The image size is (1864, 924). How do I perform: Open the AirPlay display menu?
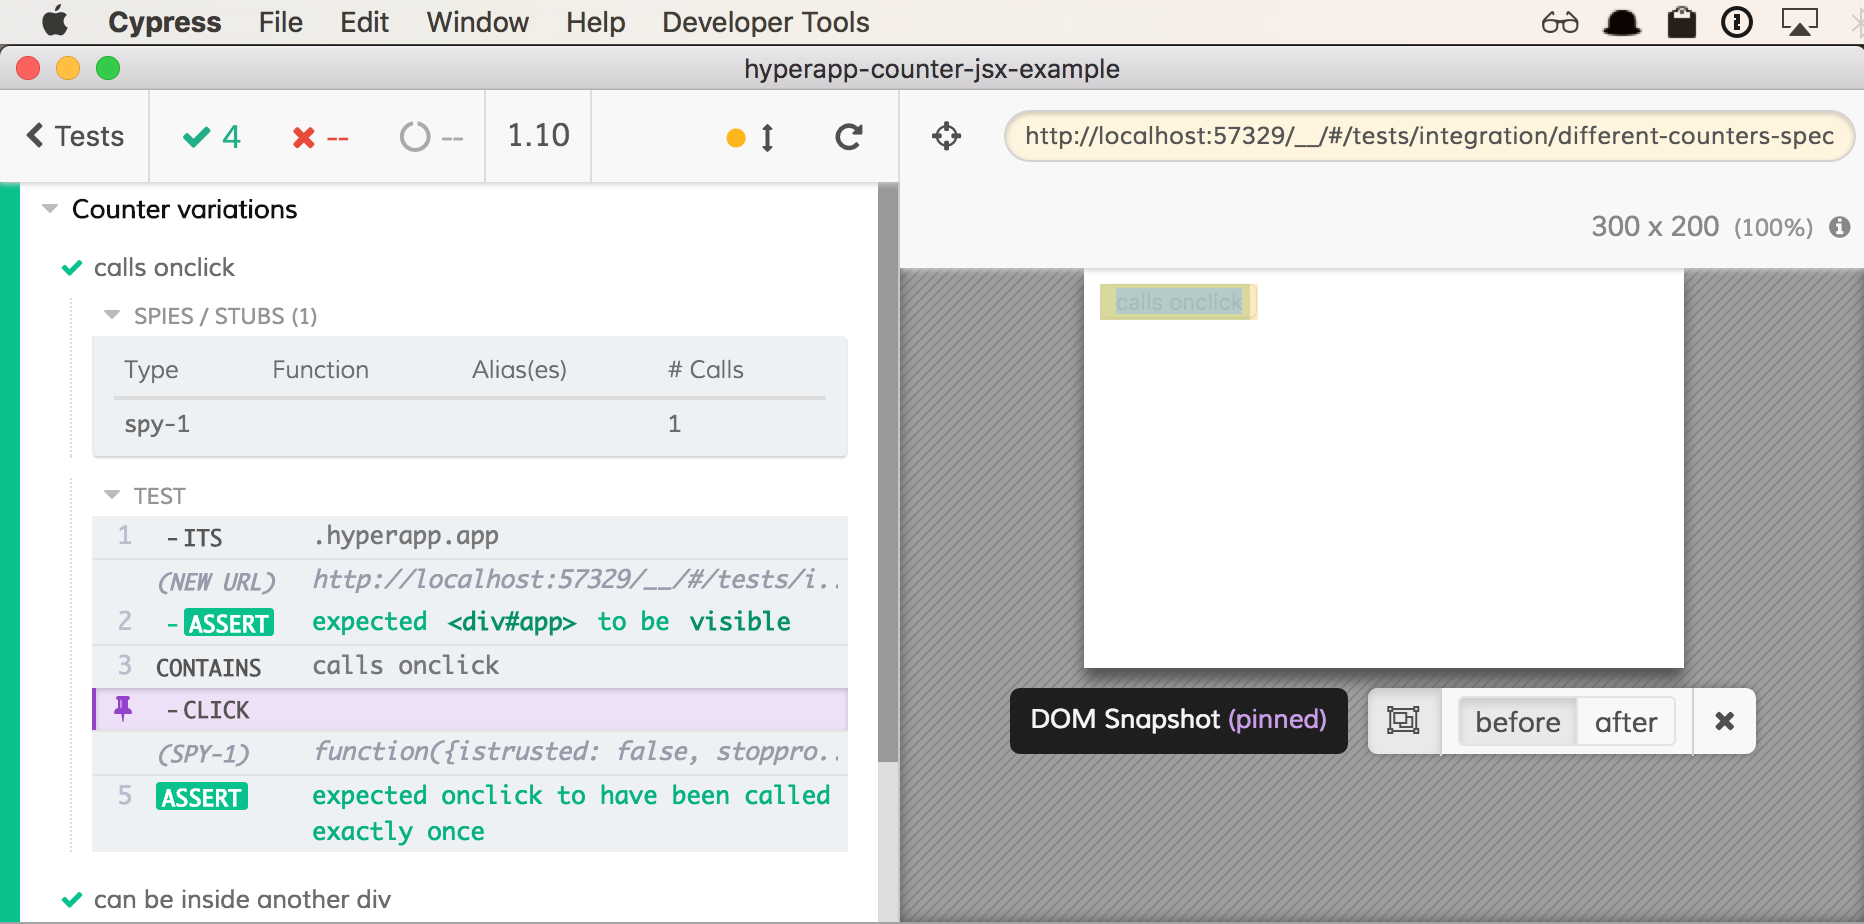click(1799, 22)
